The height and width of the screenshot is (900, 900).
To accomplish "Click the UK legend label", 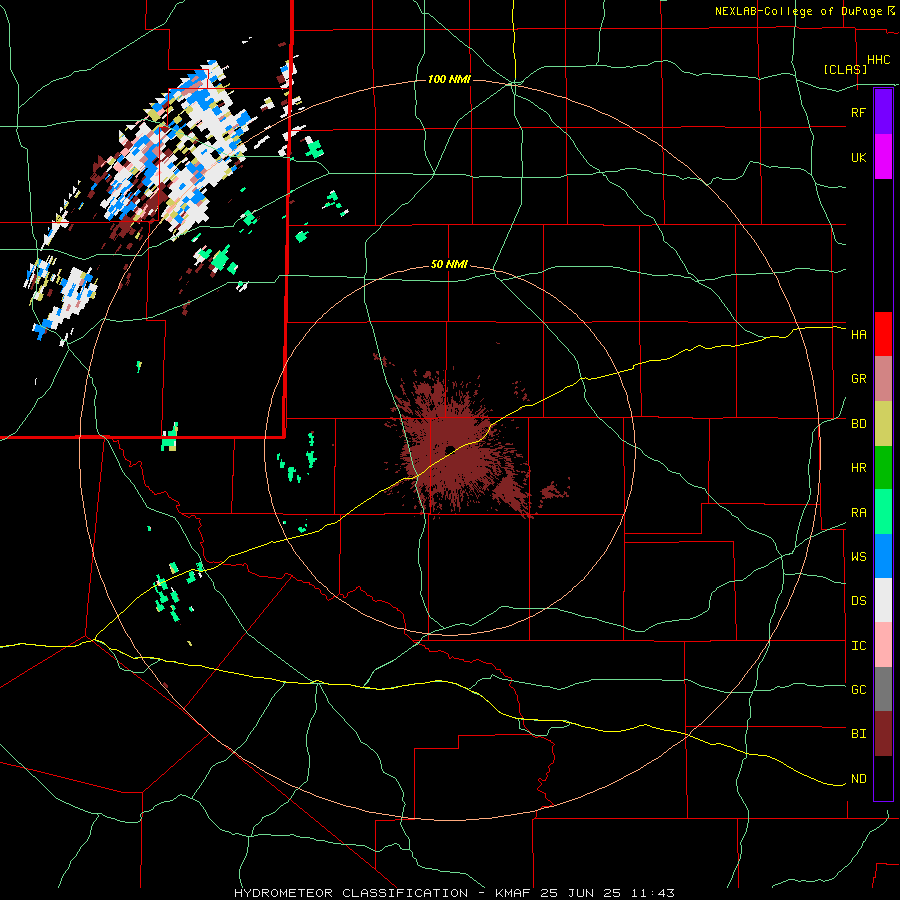I will (x=858, y=158).
